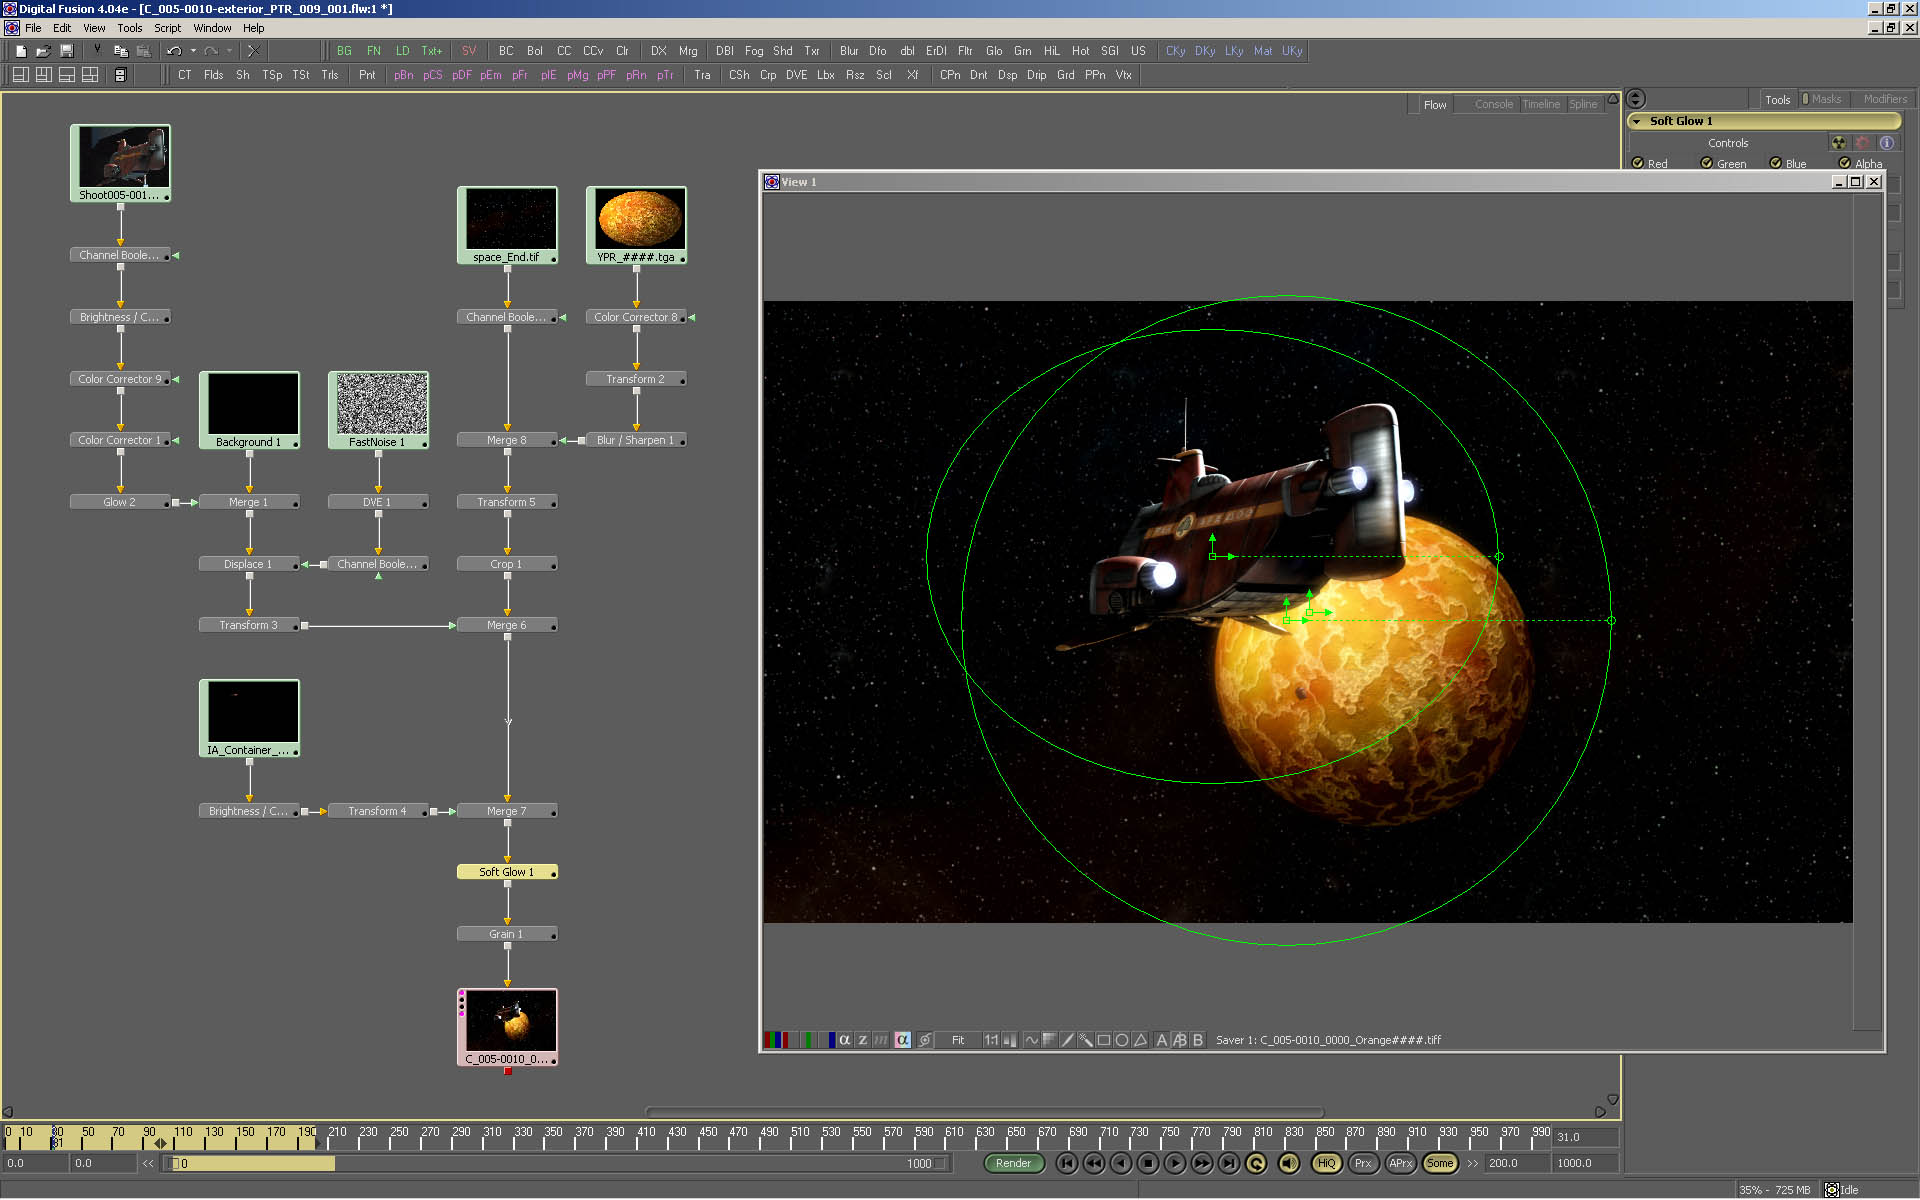Switch viewer to buffer B
1920x1200 pixels.
[1197, 1040]
